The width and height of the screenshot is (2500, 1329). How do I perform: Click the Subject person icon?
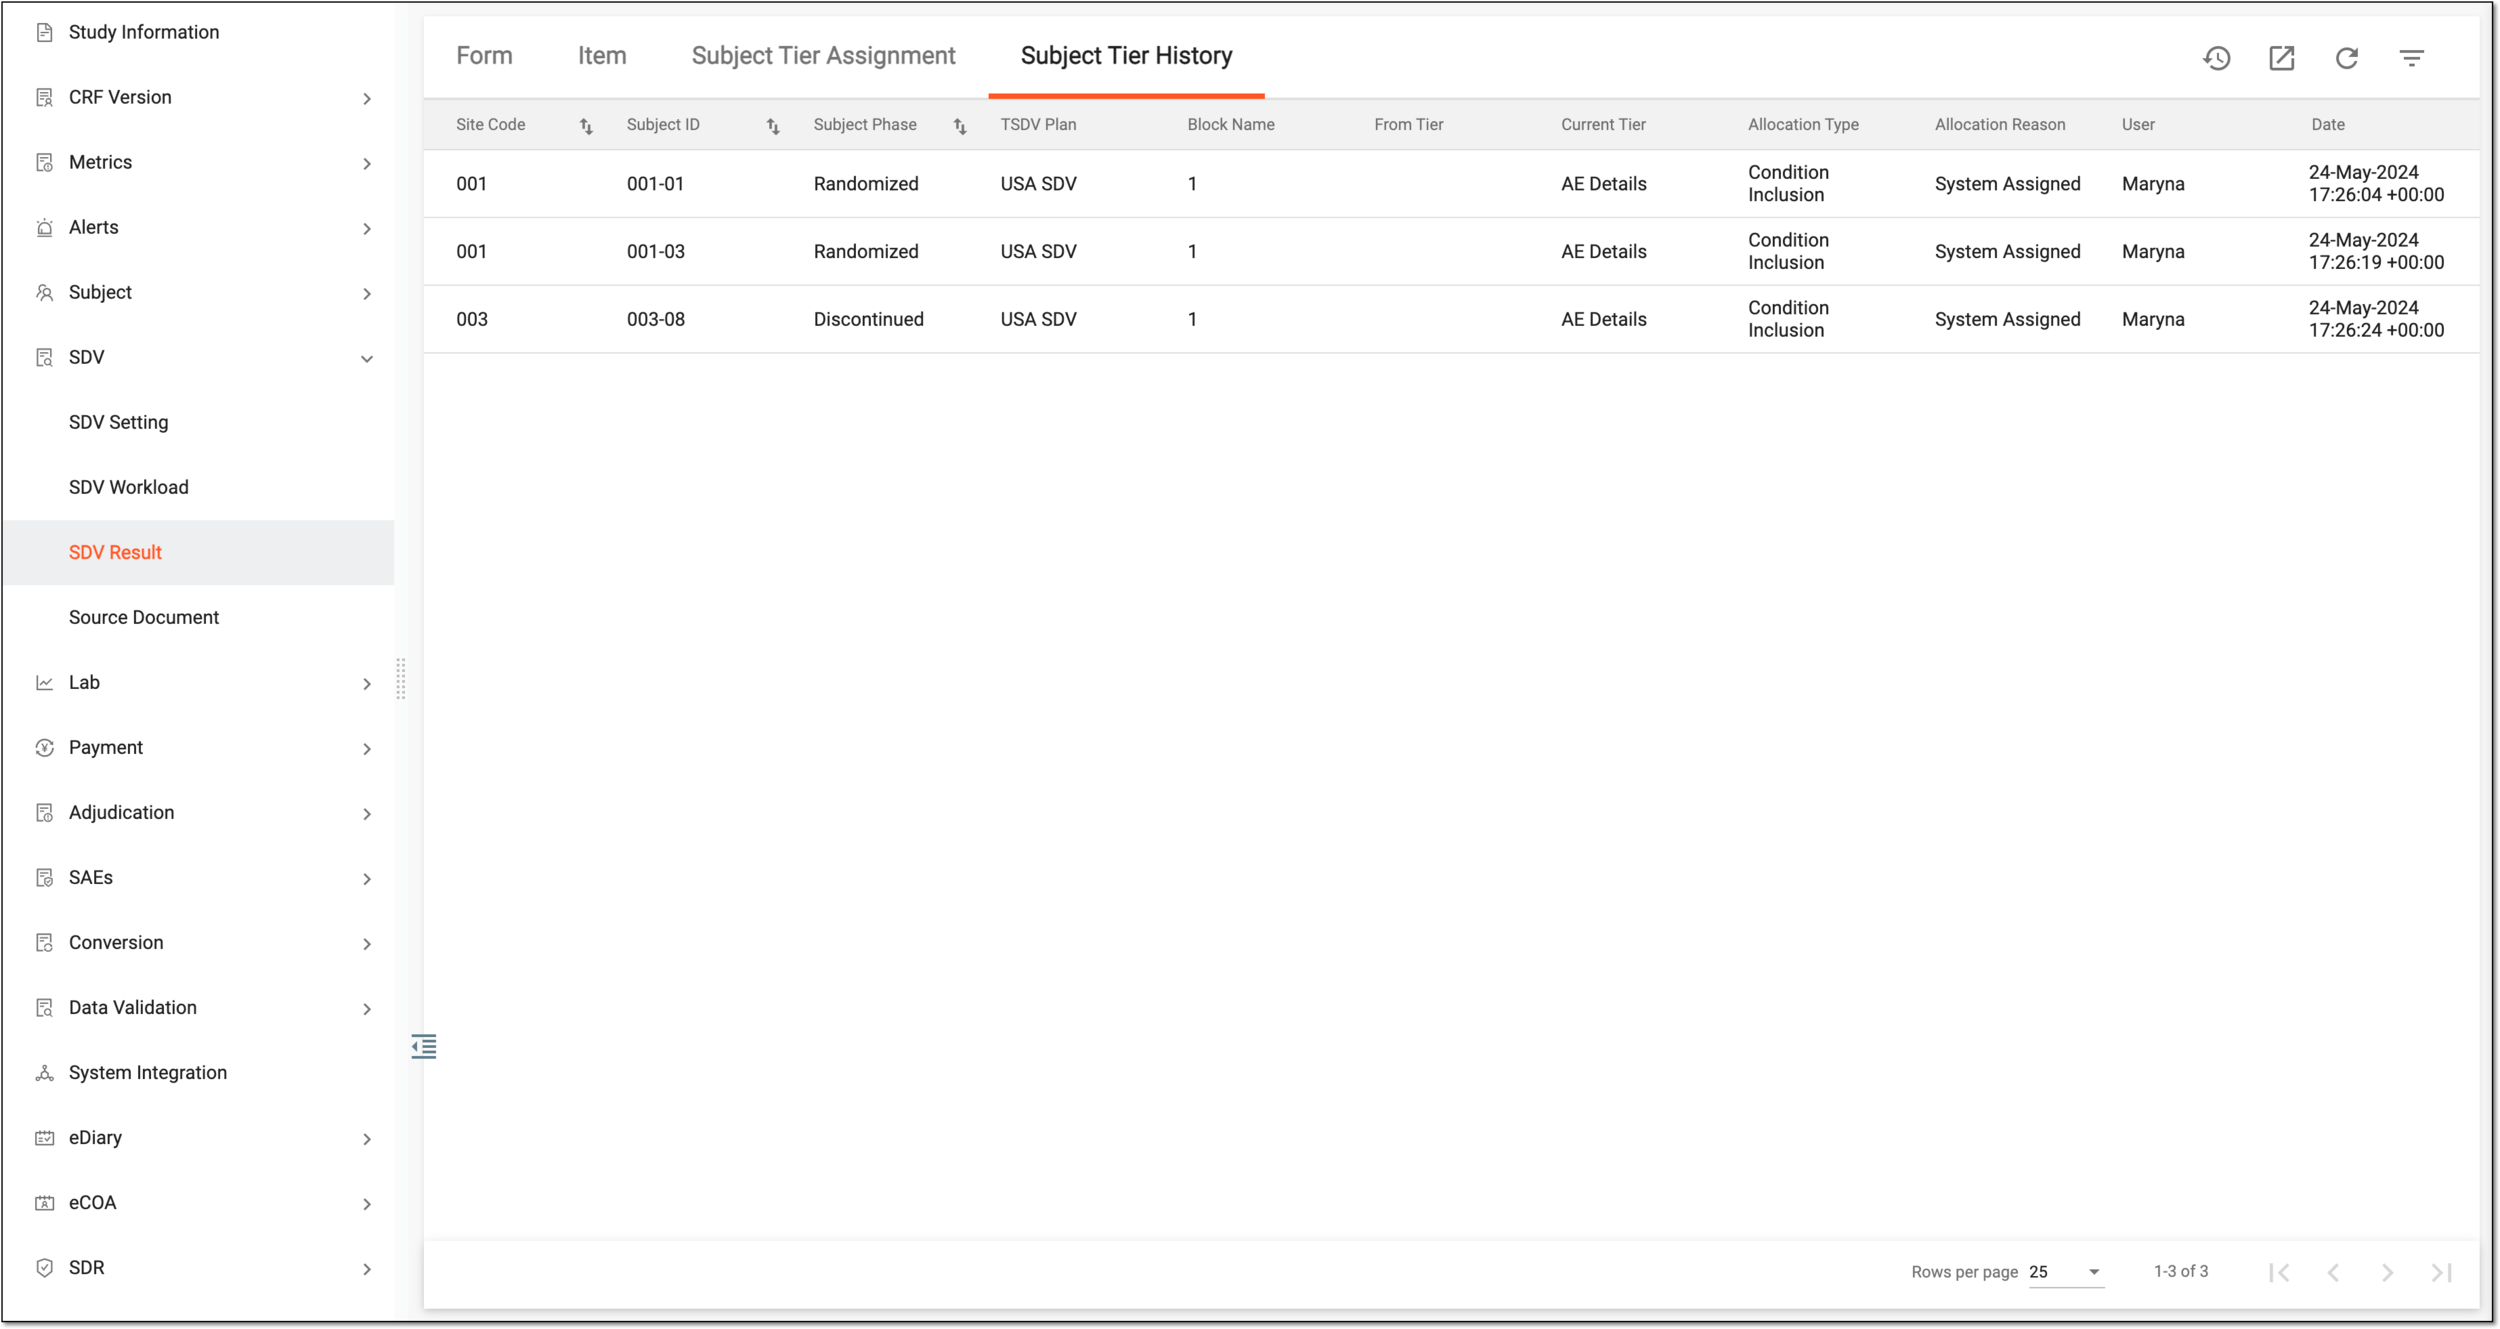point(44,293)
